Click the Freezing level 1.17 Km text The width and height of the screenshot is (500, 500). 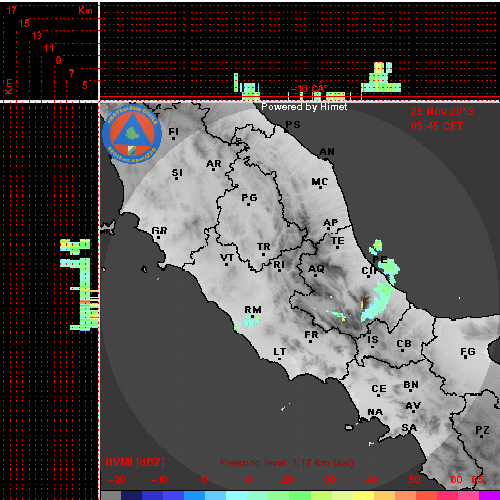(x=287, y=463)
